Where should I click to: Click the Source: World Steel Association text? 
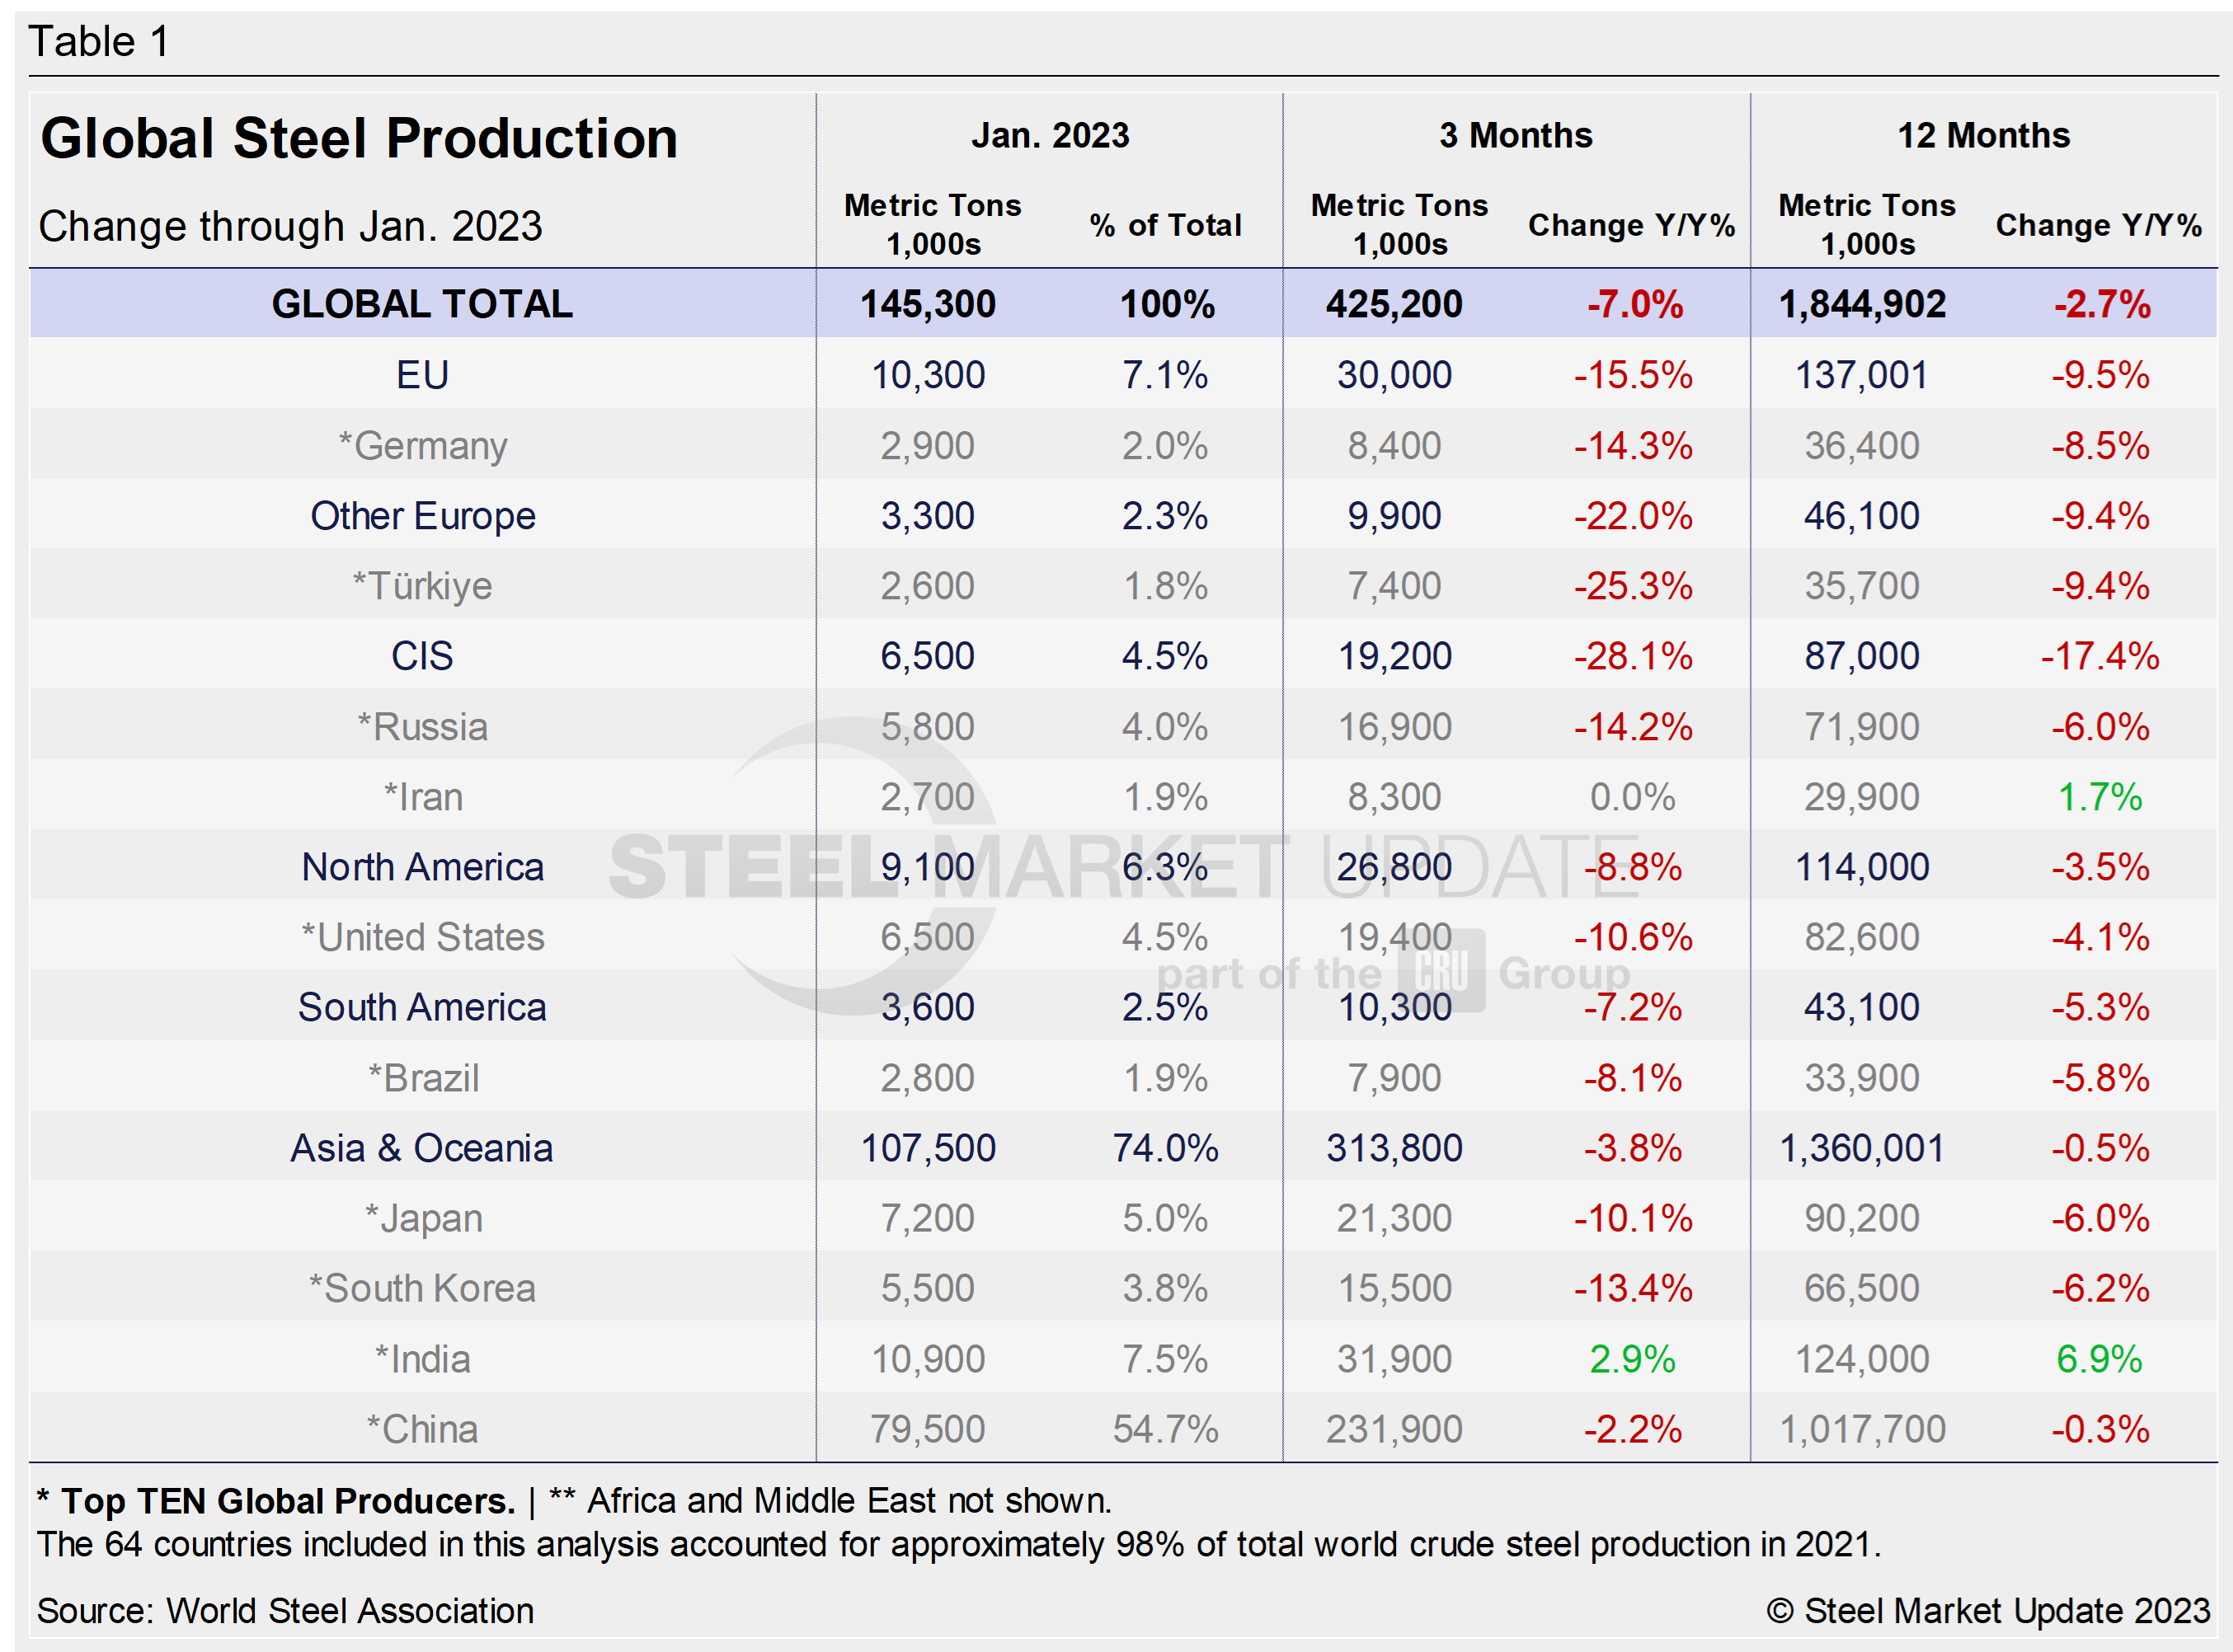point(285,1611)
